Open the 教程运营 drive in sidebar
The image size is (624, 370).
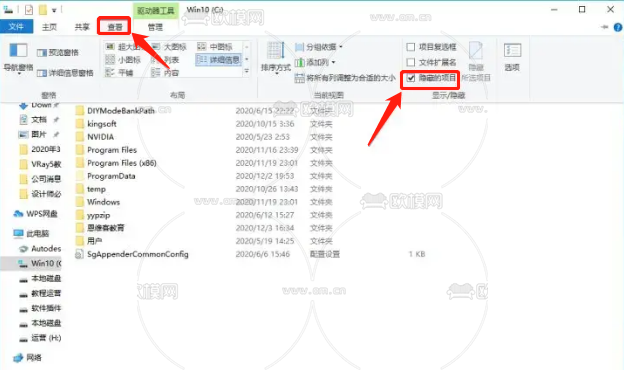[x=46, y=293]
